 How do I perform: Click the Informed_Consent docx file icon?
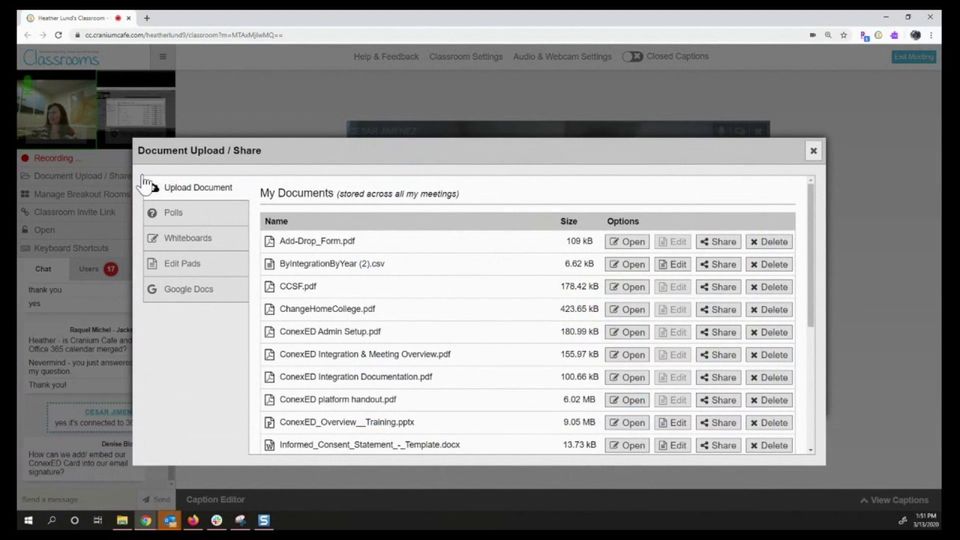[269, 445]
